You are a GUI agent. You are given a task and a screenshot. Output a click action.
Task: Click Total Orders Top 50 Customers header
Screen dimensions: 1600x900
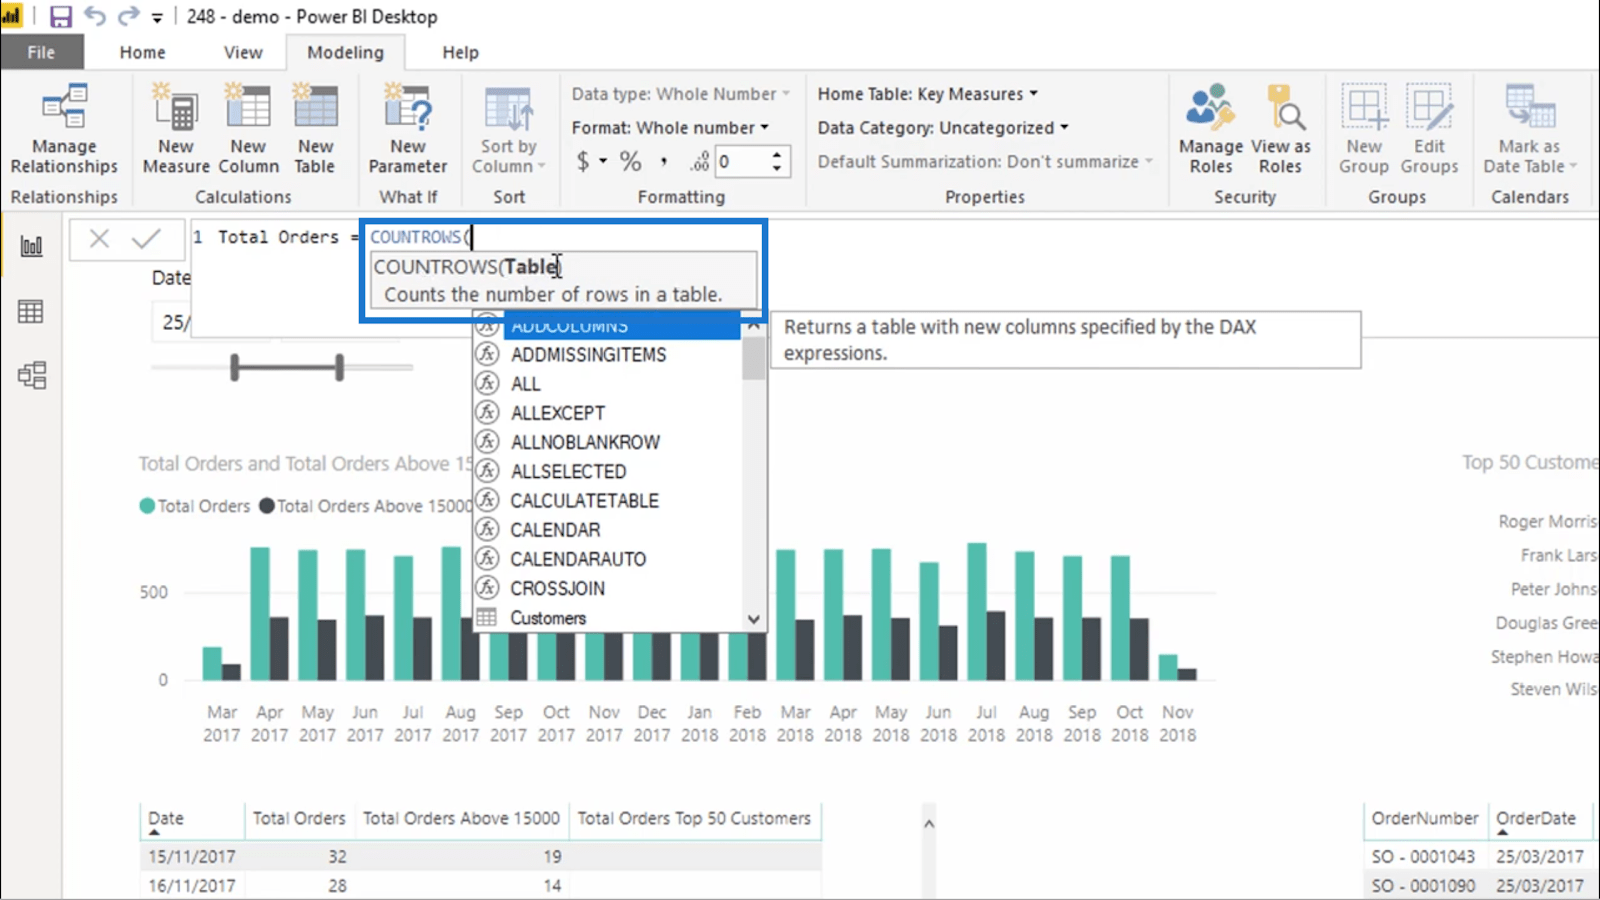pos(694,818)
